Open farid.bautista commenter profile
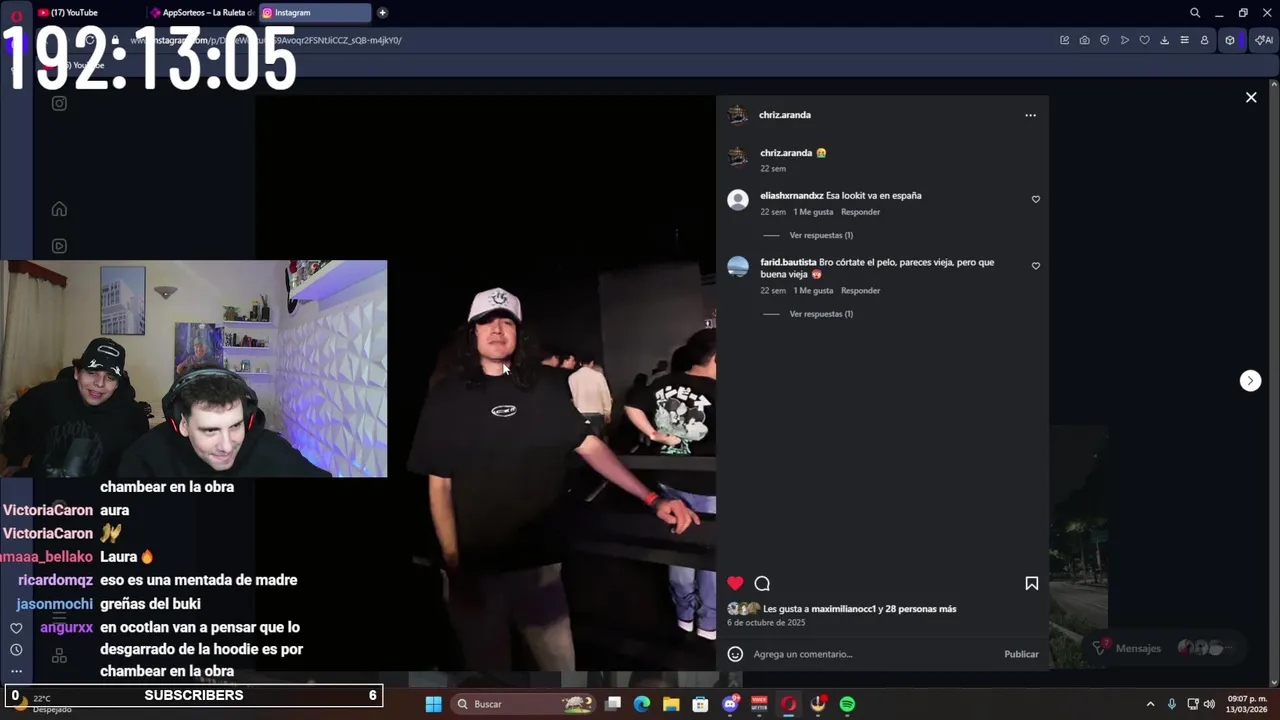 click(788, 262)
